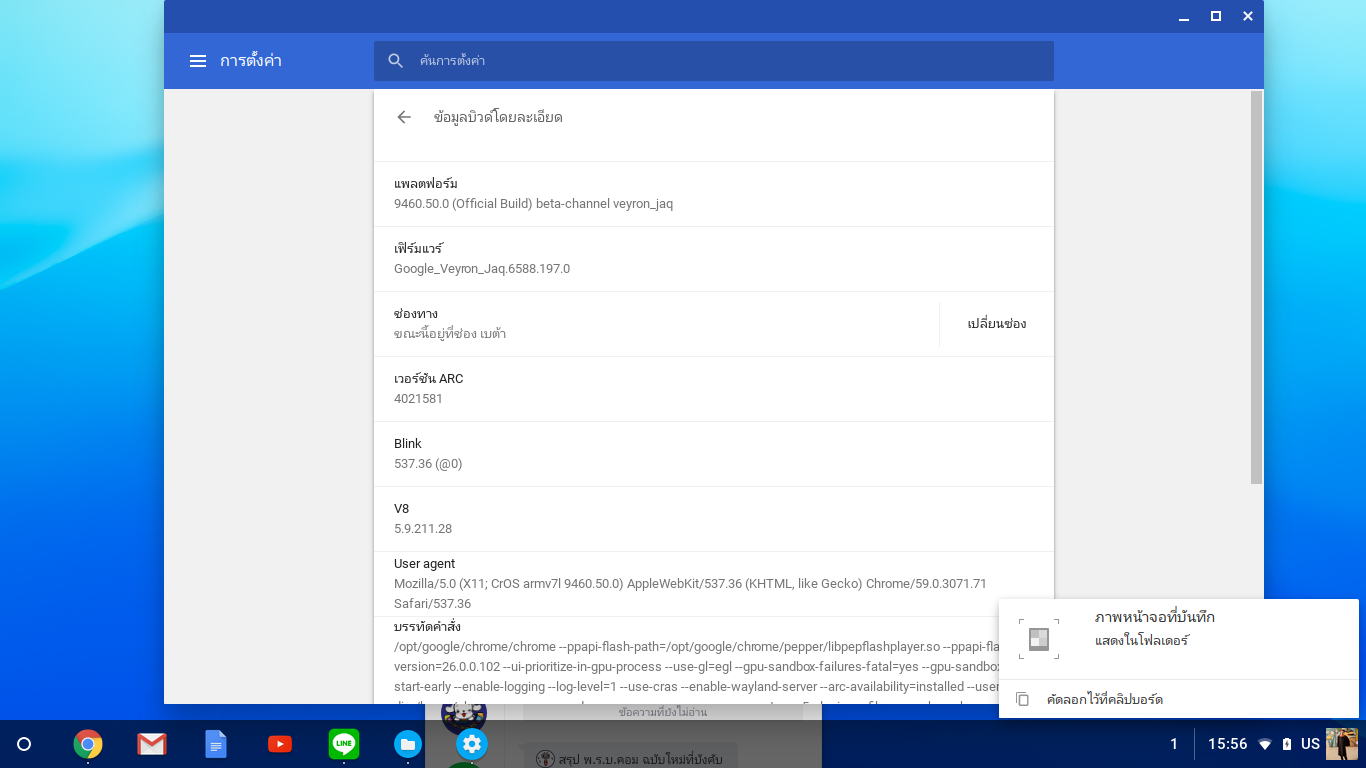Minimize the settings window
The image size is (1366, 768).
tap(1184, 16)
